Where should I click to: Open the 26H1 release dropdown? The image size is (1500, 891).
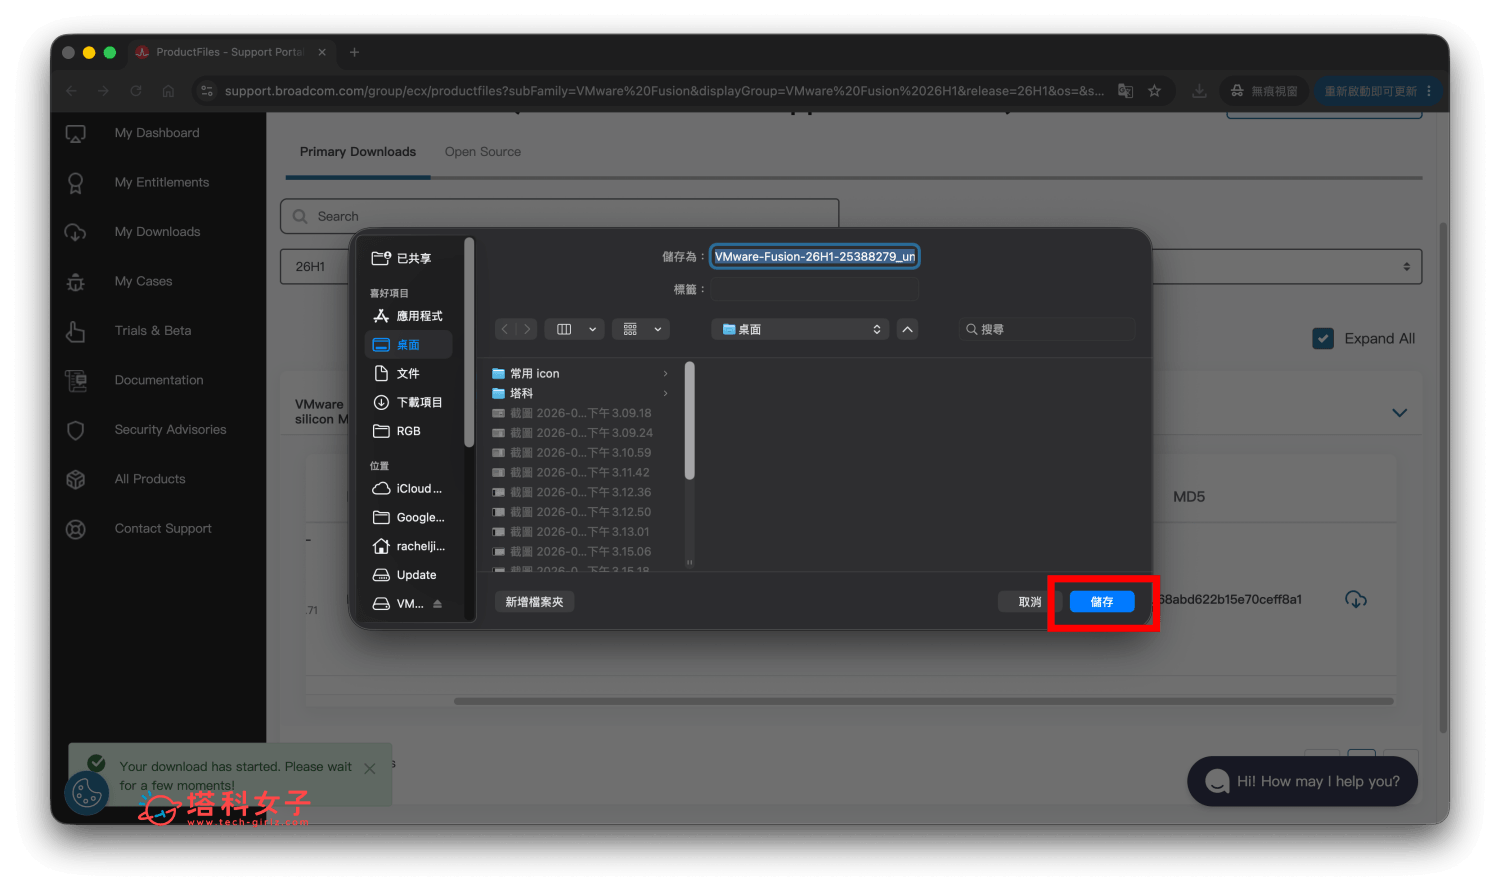(312, 267)
